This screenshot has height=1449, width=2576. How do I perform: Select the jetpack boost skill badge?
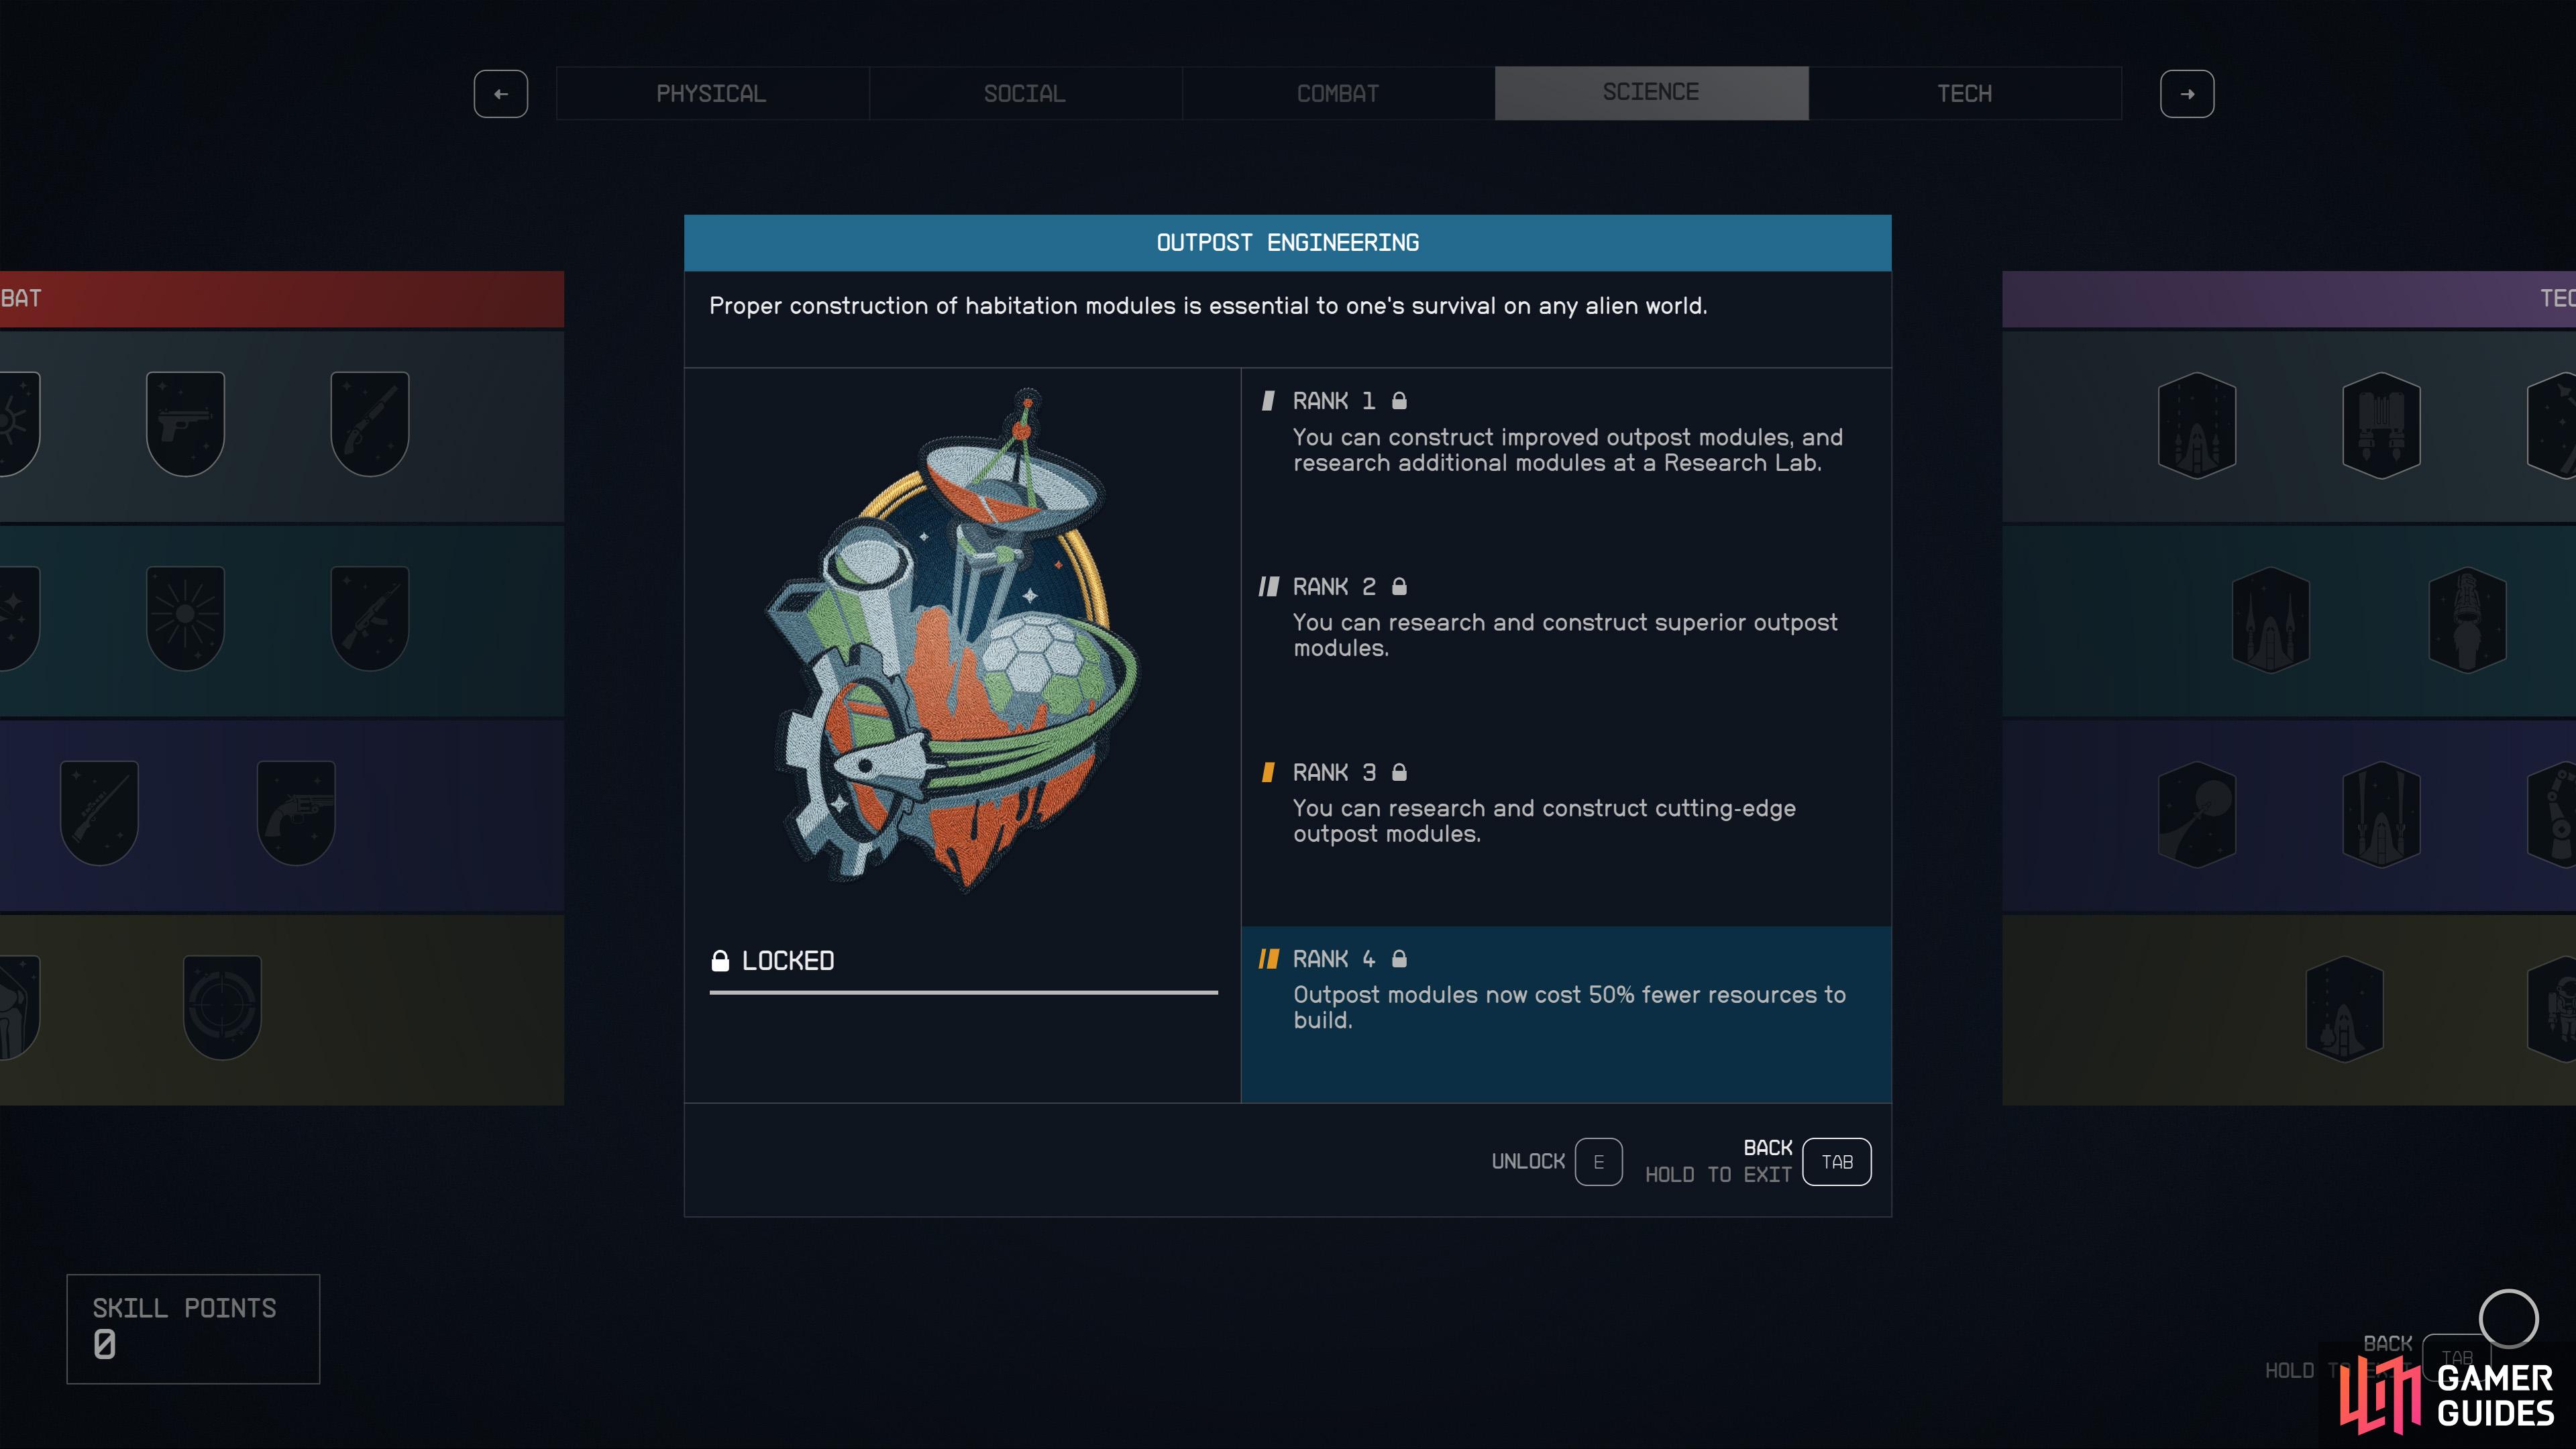(x=2381, y=425)
